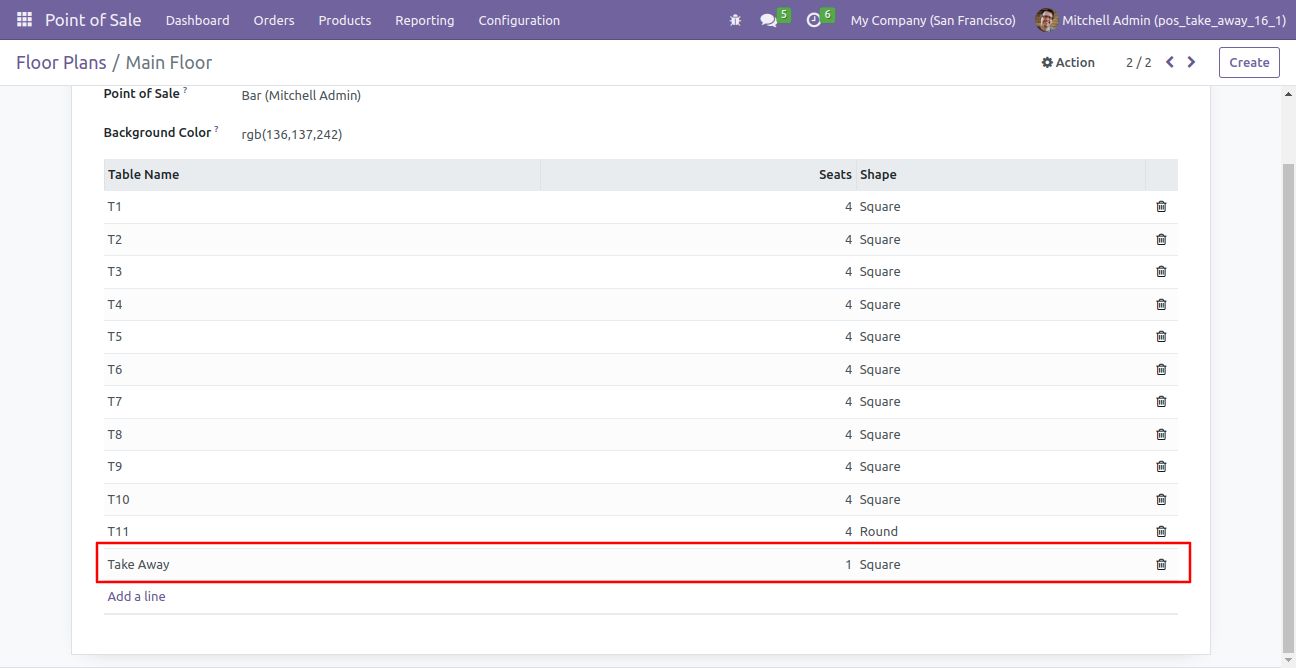Click Main Floor breadcrumb title
This screenshot has height=668, width=1296.
pos(169,62)
